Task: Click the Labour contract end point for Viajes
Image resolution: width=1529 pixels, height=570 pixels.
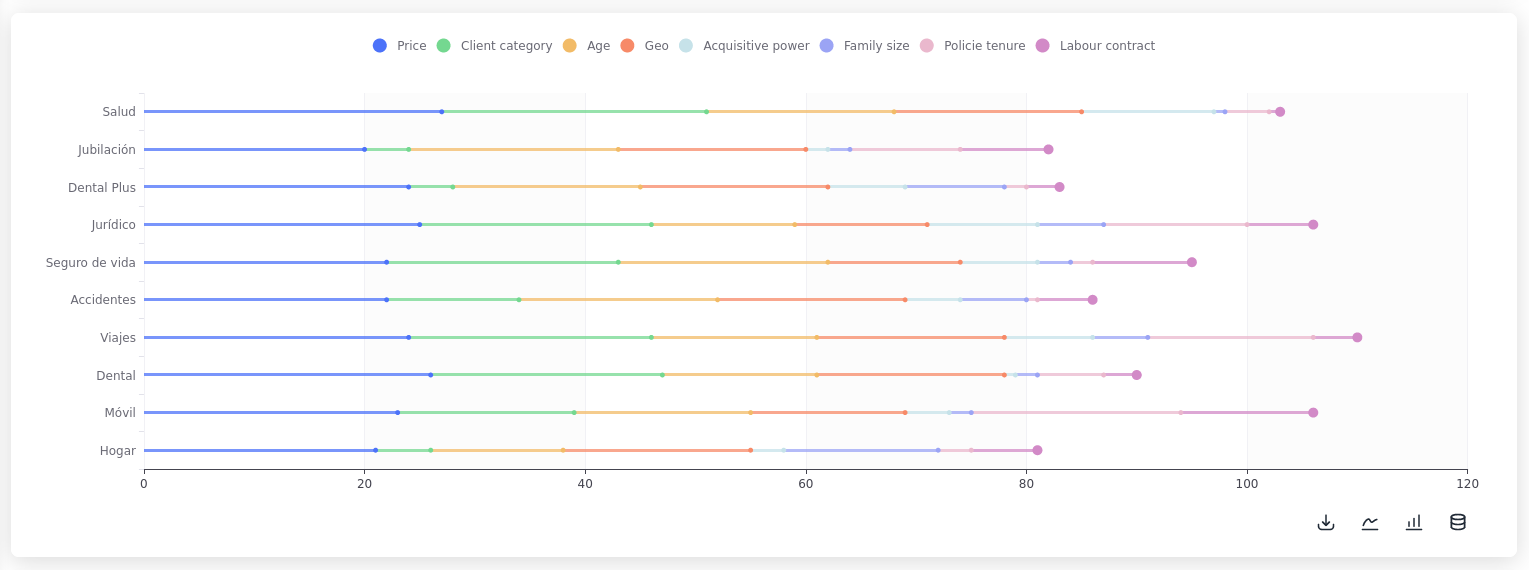Action: point(1357,337)
